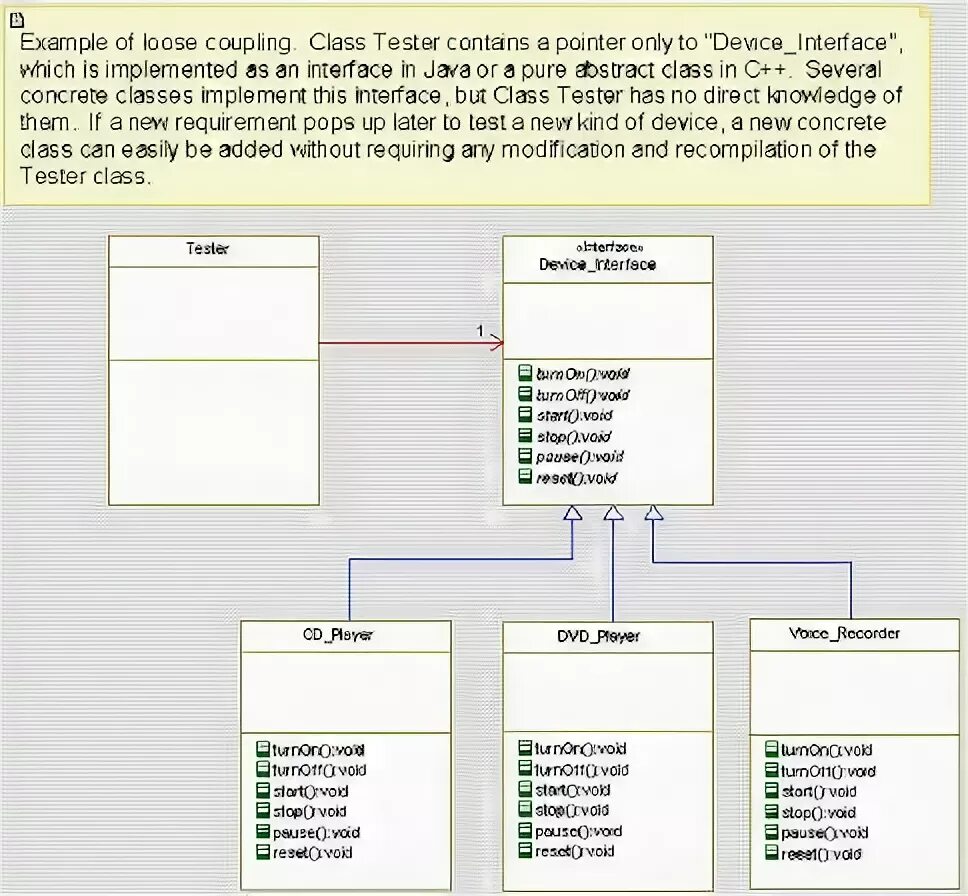Collapse the Voice_Recorder generalization arrowhead
Viewport: 968px width, 896px height.
click(x=655, y=512)
